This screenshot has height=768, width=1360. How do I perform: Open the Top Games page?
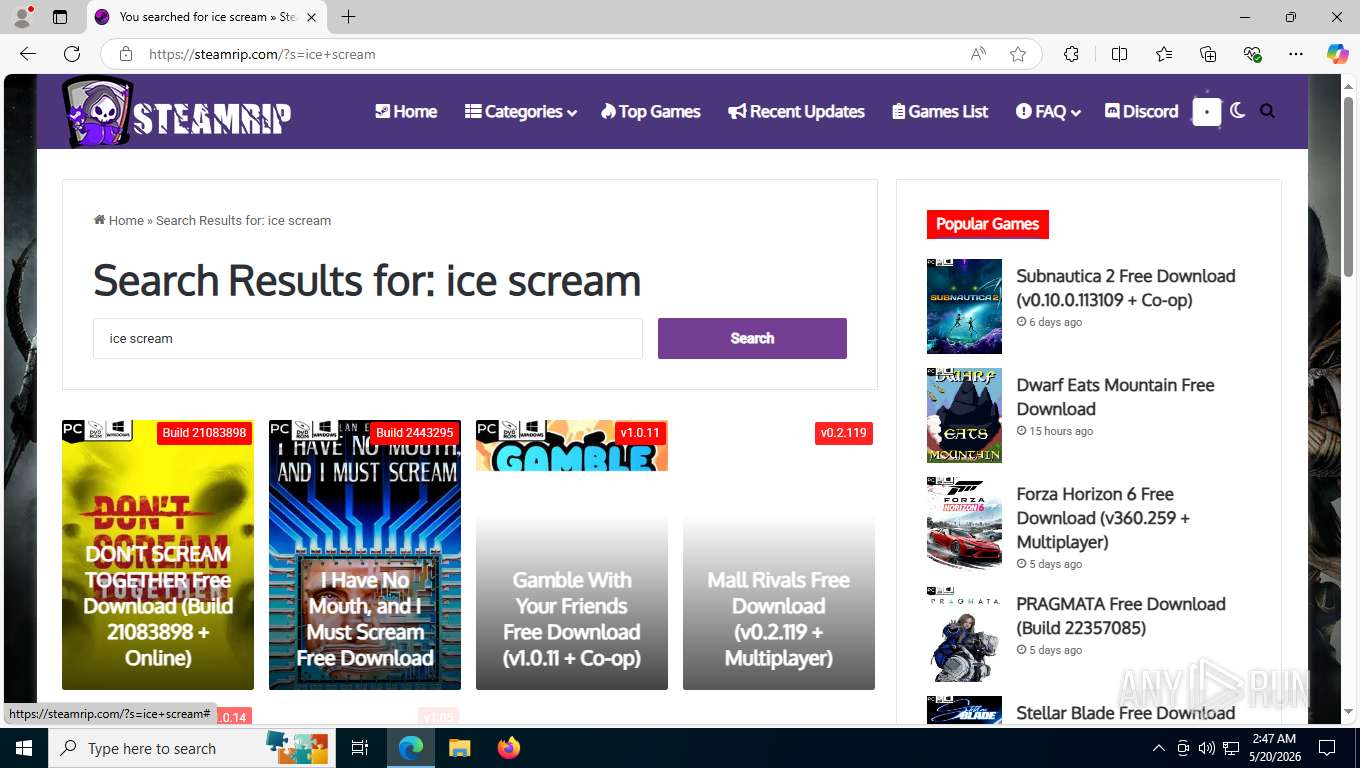coord(651,111)
